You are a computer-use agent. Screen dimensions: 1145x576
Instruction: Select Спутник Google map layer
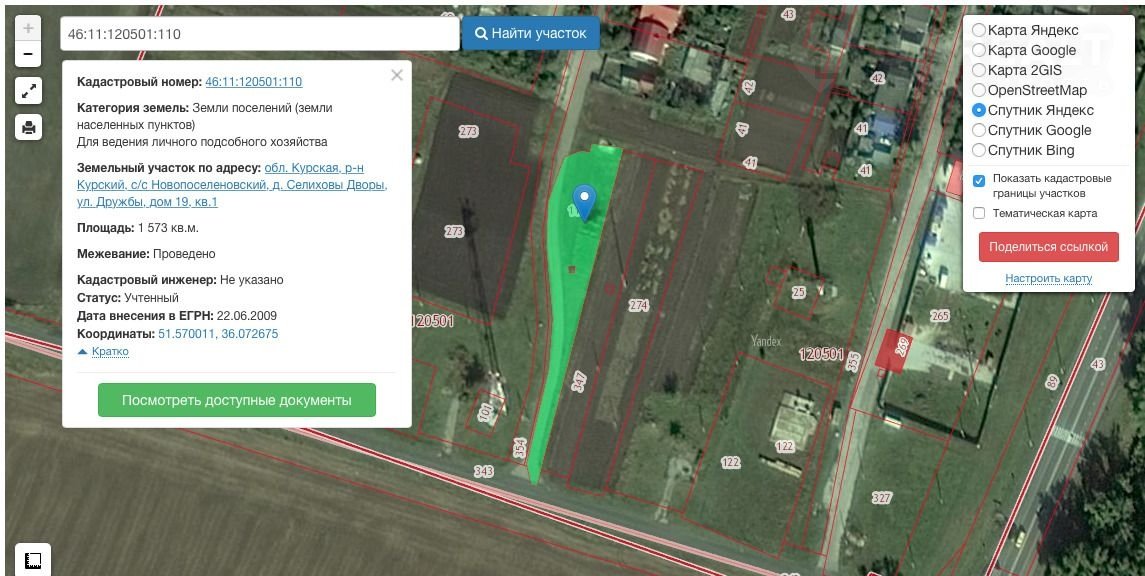979,130
